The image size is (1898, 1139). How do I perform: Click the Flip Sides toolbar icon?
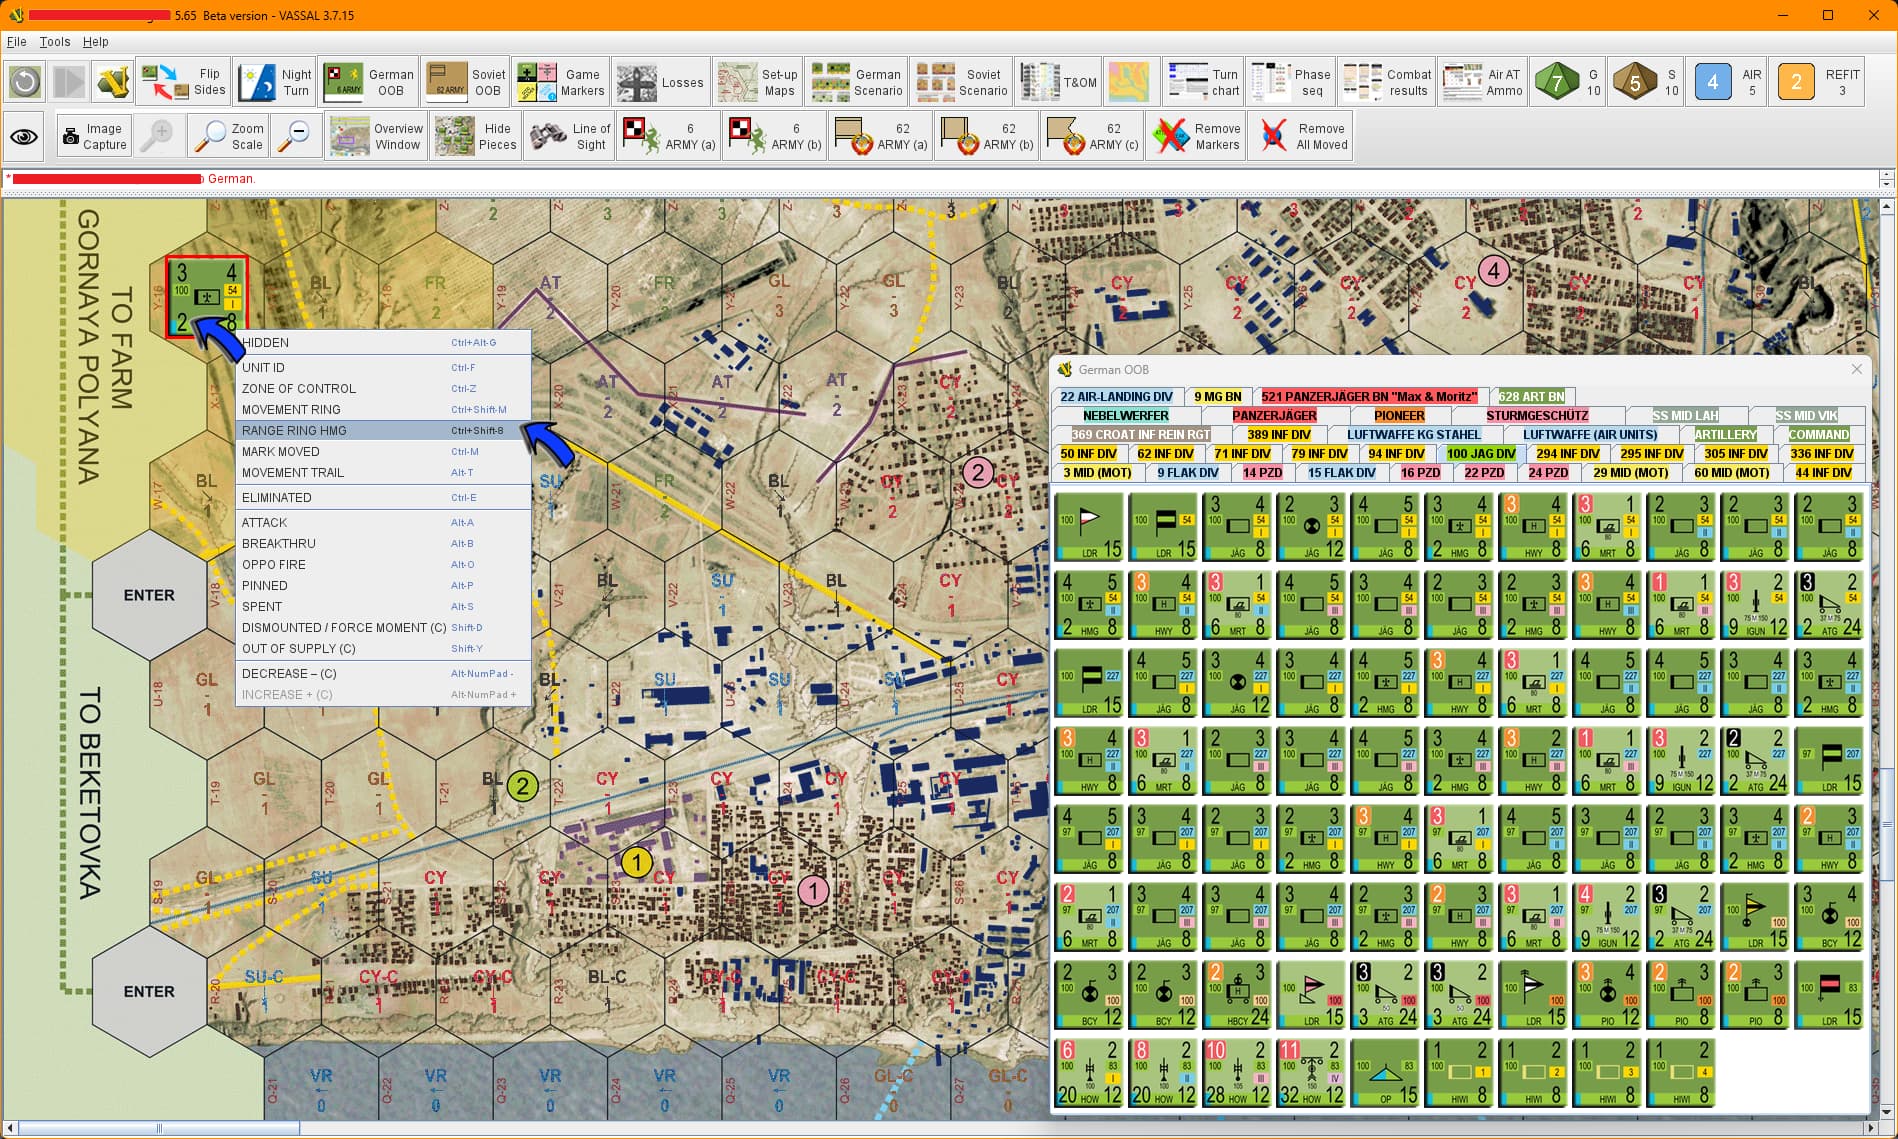[x=183, y=82]
